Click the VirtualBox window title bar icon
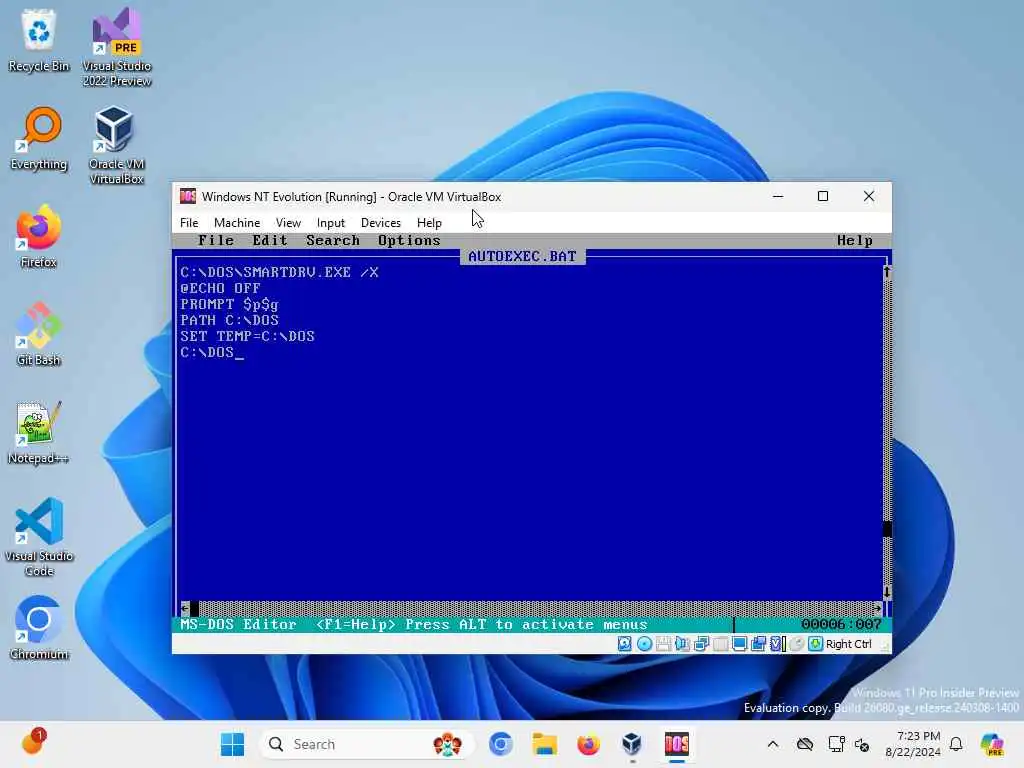 click(x=188, y=196)
